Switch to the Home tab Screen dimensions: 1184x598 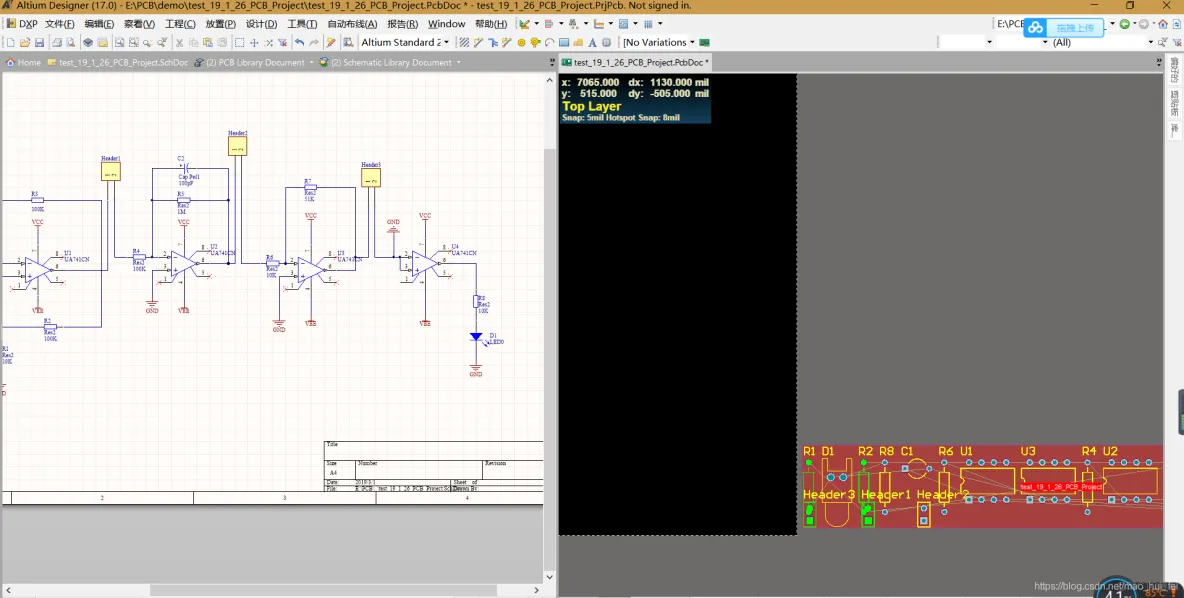23,62
